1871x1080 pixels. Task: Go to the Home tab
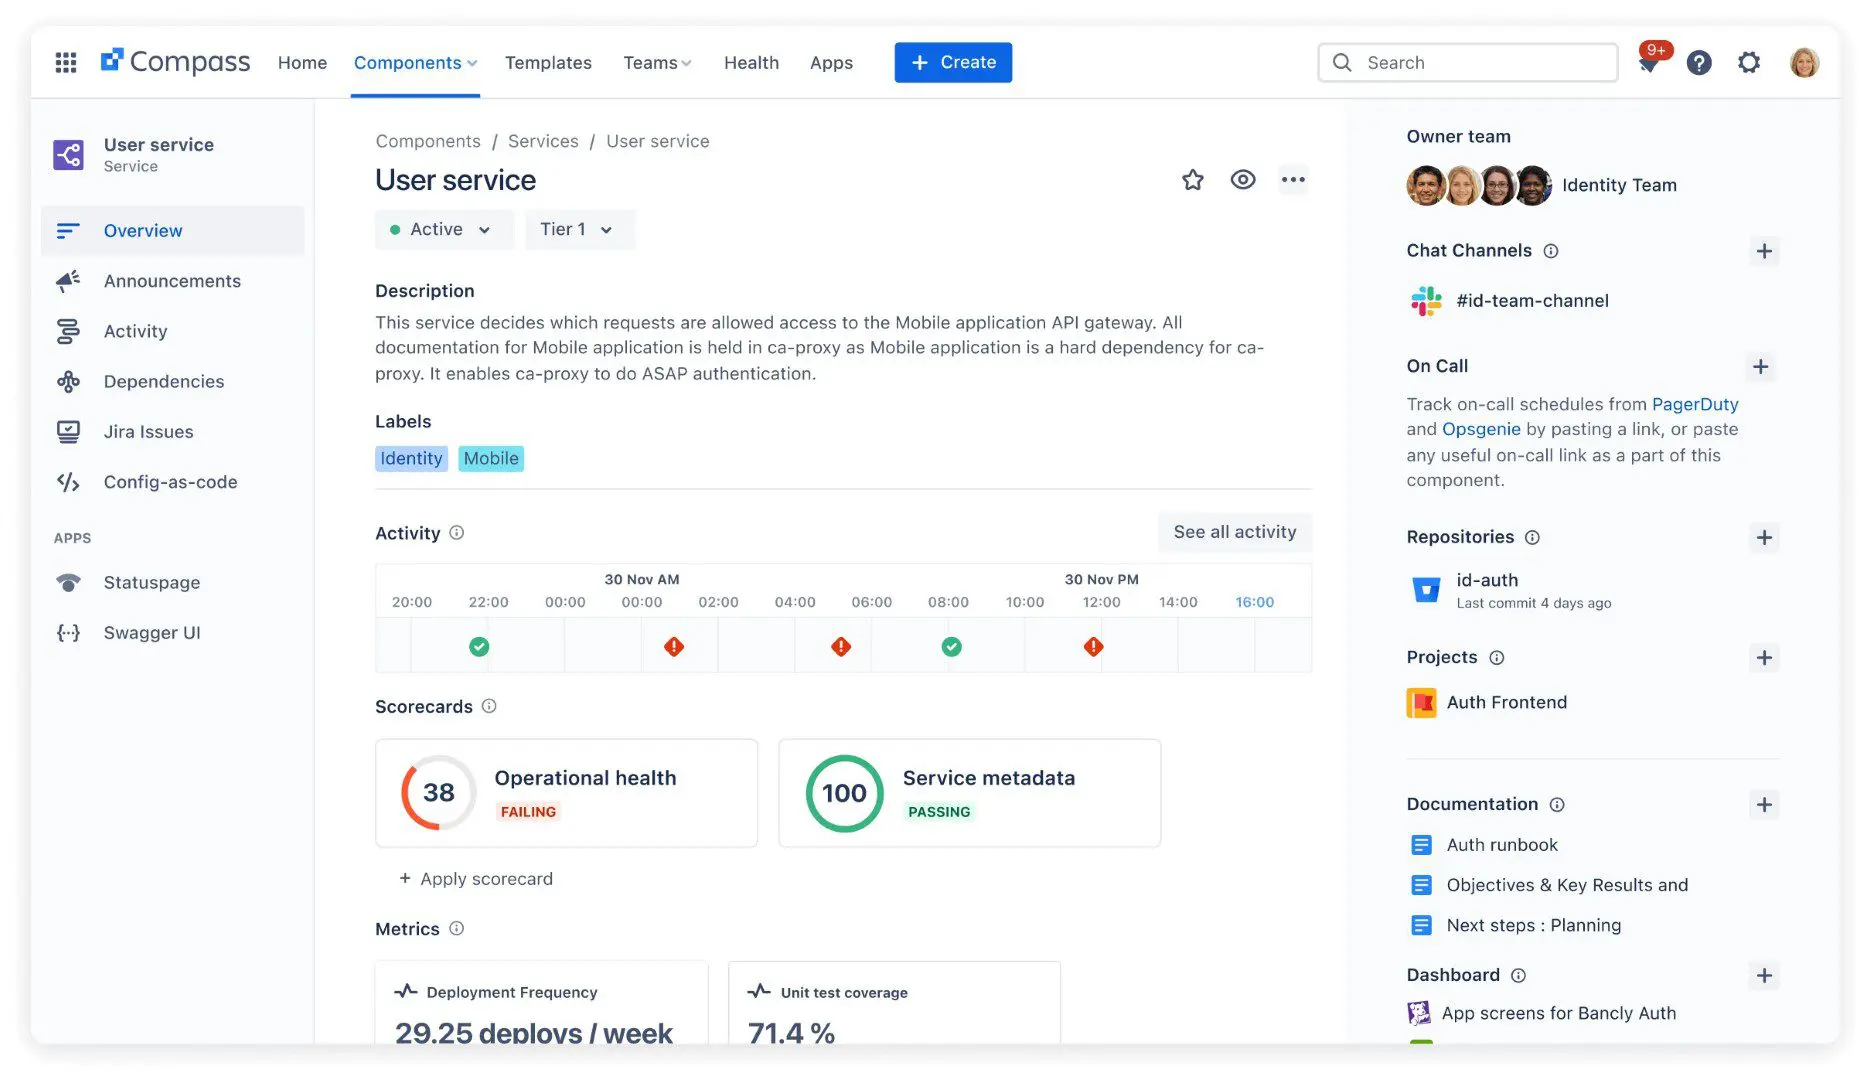302,62
